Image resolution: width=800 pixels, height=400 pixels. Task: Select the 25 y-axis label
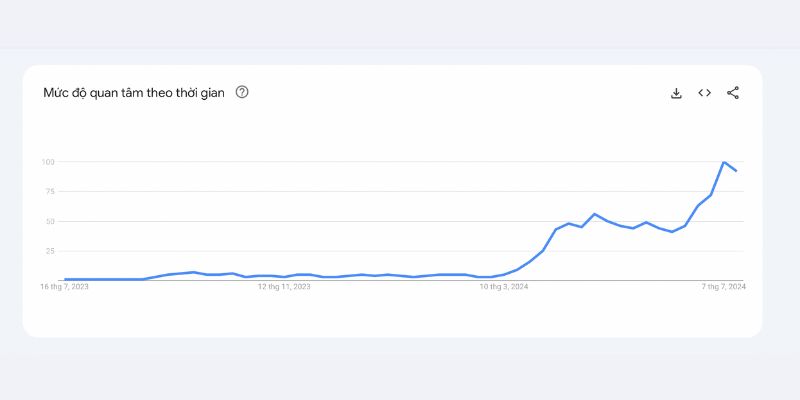(x=49, y=251)
